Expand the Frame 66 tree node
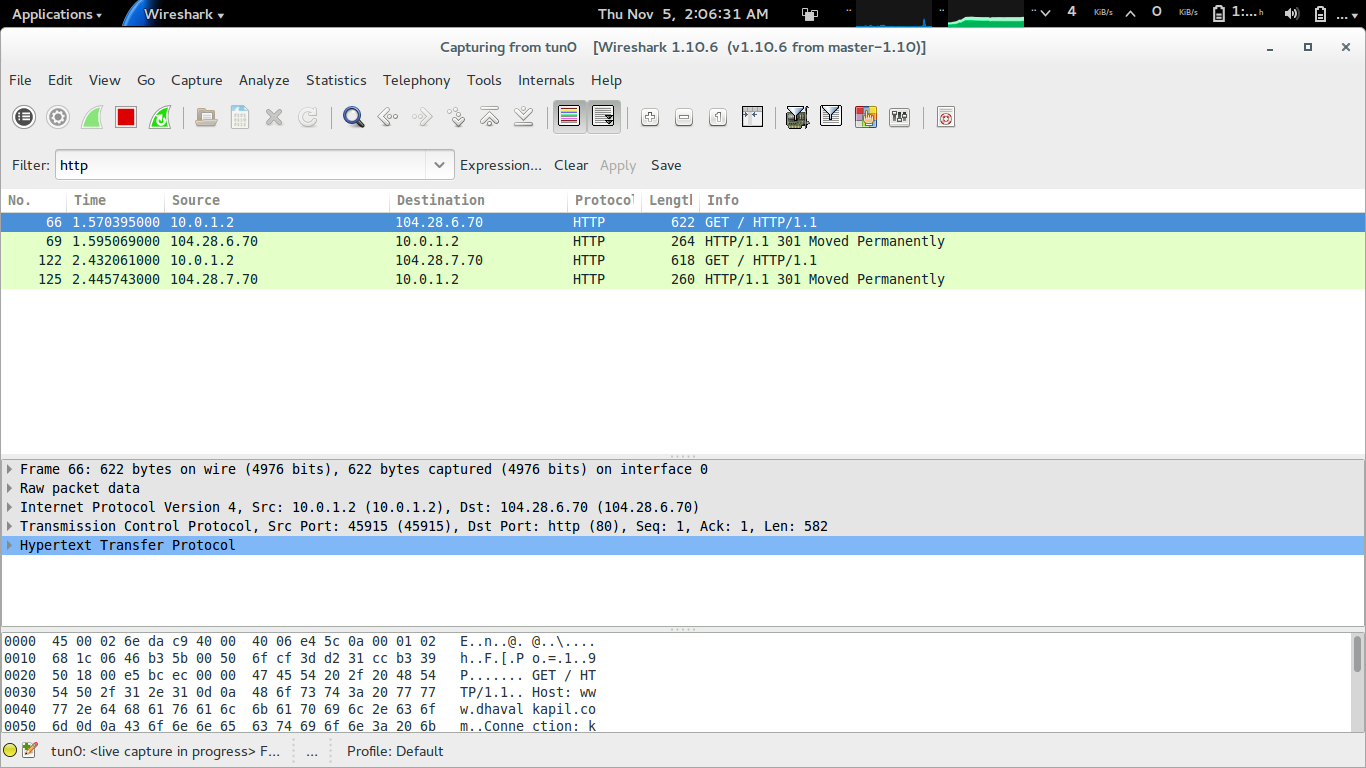This screenshot has height=768, width=1366. 10,469
